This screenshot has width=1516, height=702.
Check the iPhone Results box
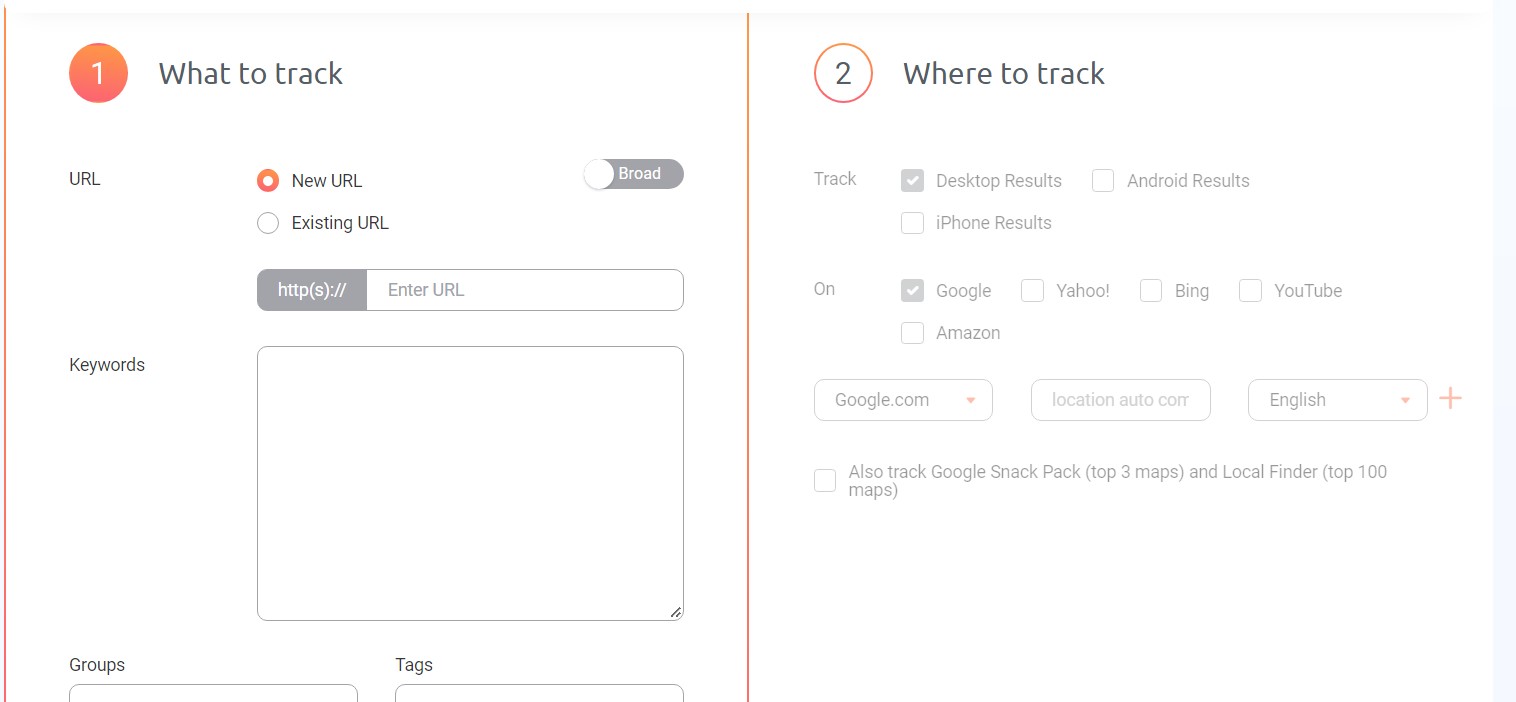(912, 223)
